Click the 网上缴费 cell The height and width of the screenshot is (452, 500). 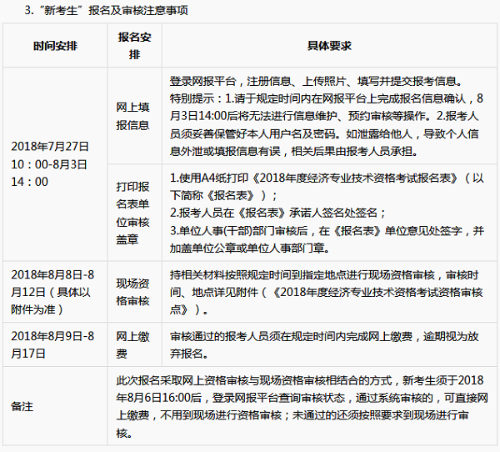[x=133, y=345]
